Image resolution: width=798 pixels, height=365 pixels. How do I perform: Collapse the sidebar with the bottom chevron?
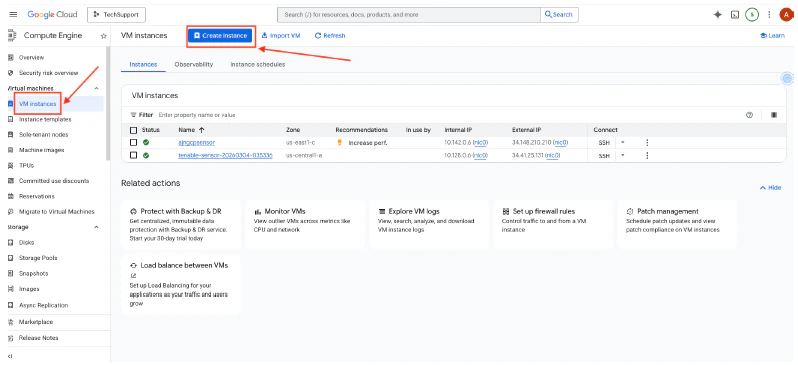pyautogui.click(x=11, y=357)
